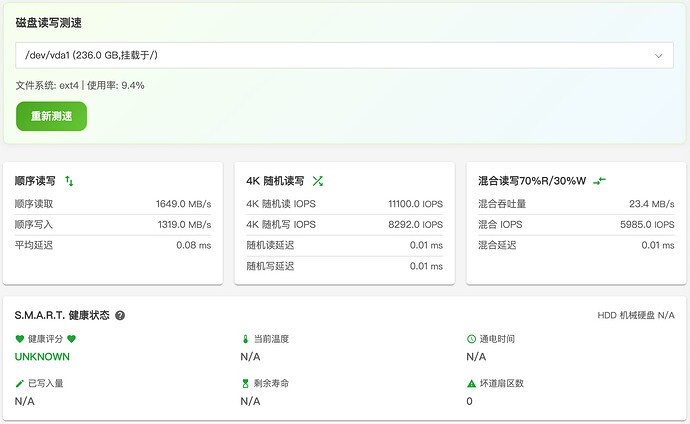690x424 pixels.
Task: Click the clock icon beside 通电时间
Action: click(x=471, y=339)
